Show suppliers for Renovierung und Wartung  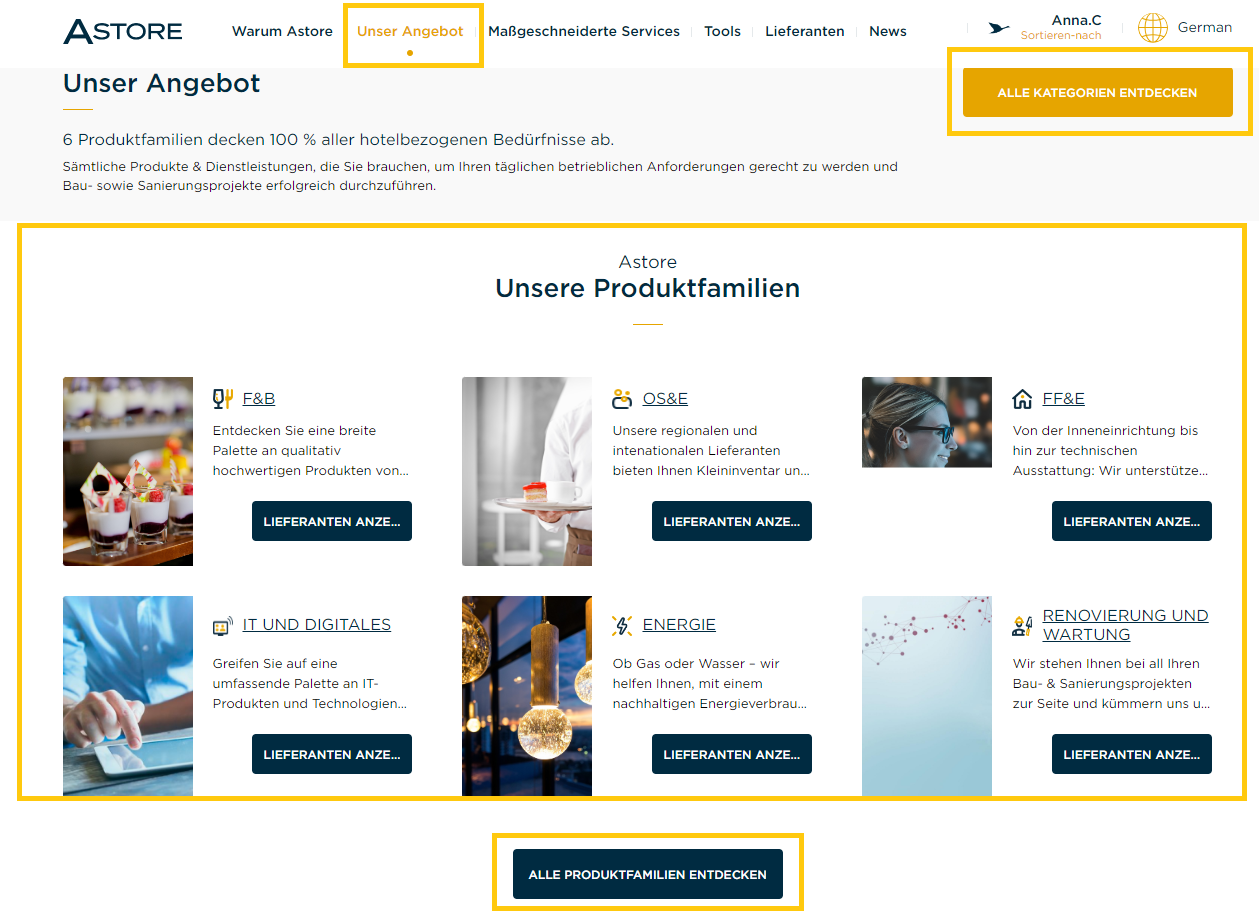click(1132, 754)
